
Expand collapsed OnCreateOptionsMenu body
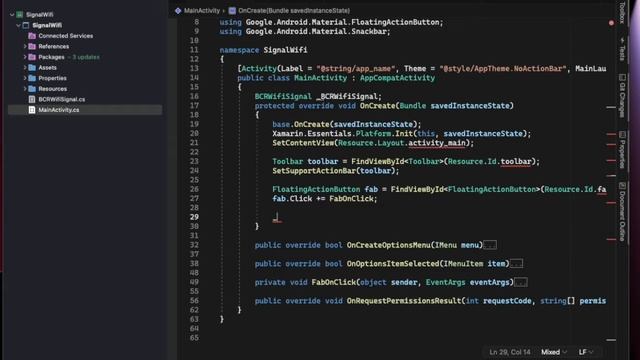coord(490,245)
